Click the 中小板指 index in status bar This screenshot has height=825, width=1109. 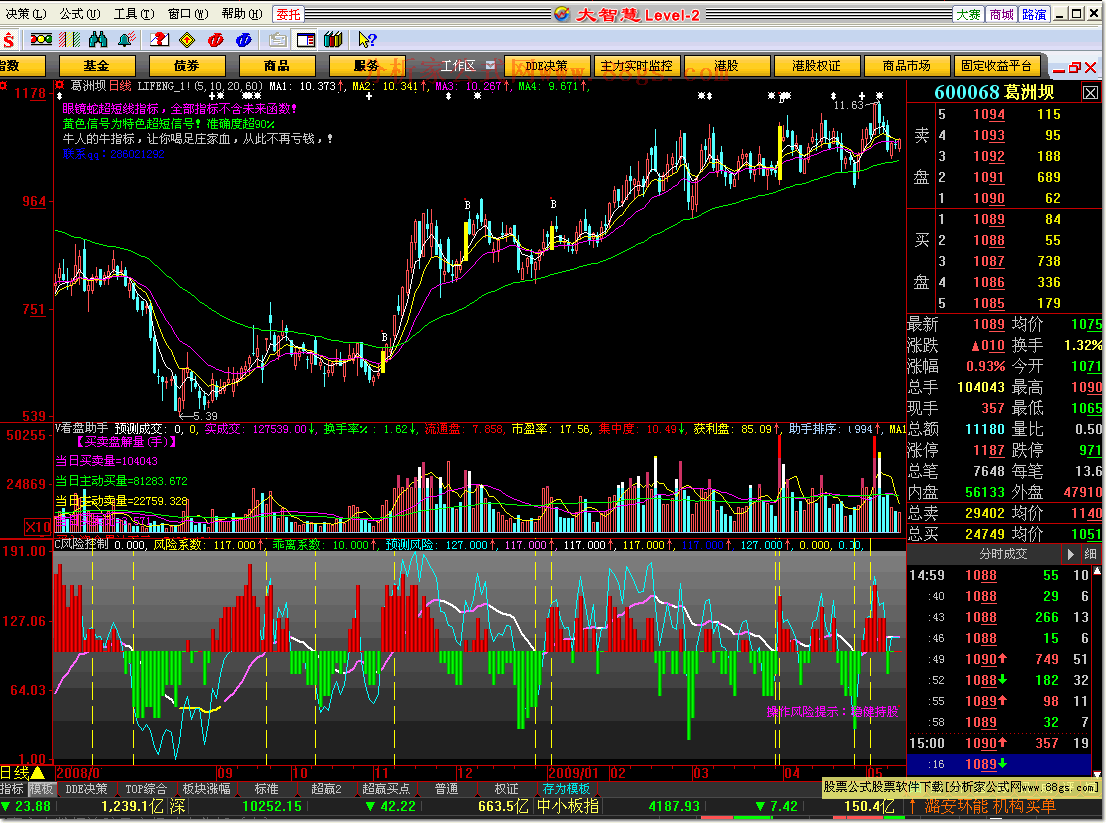click(568, 807)
